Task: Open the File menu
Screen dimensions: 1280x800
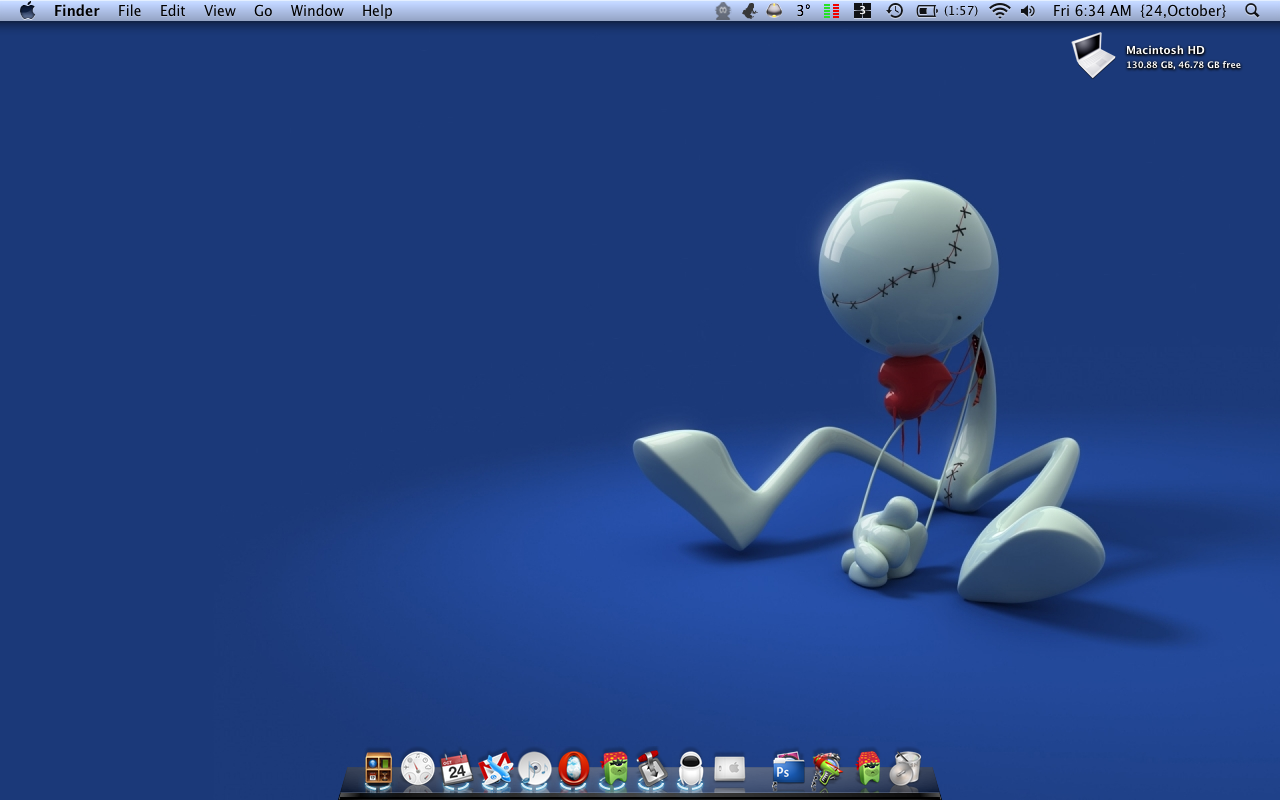Action: tap(129, 11)
